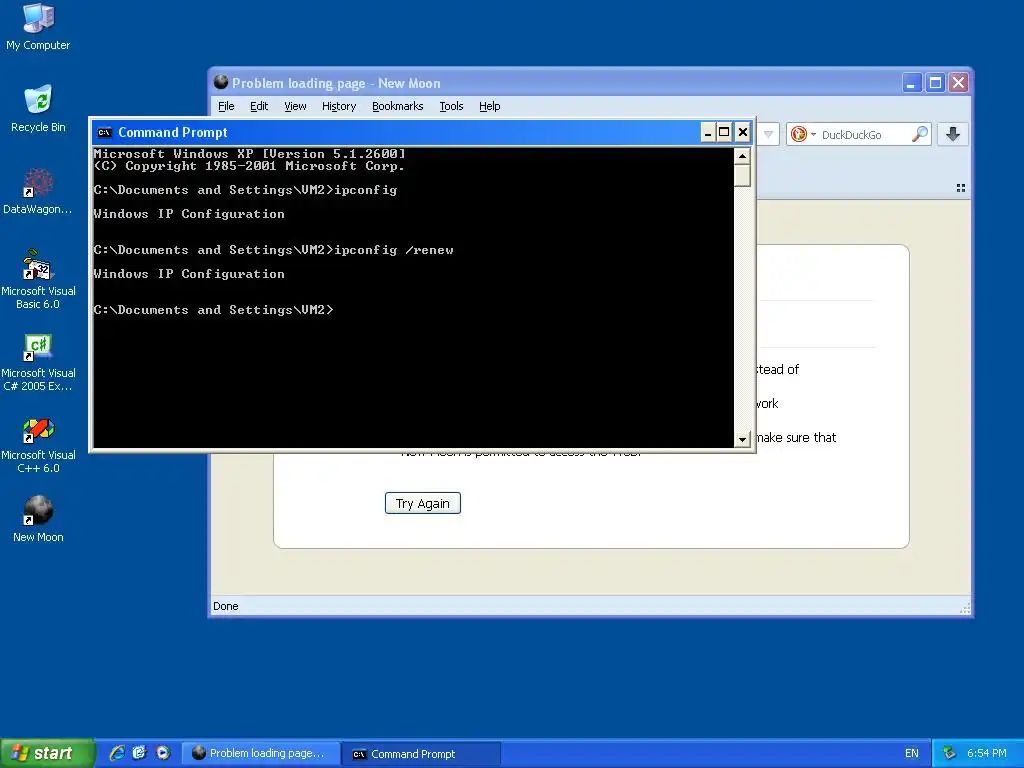Viewport: 1024px width, 768px height.
Task: Launch Windows Media Player from Quick Launch
Action: [163, 753]
